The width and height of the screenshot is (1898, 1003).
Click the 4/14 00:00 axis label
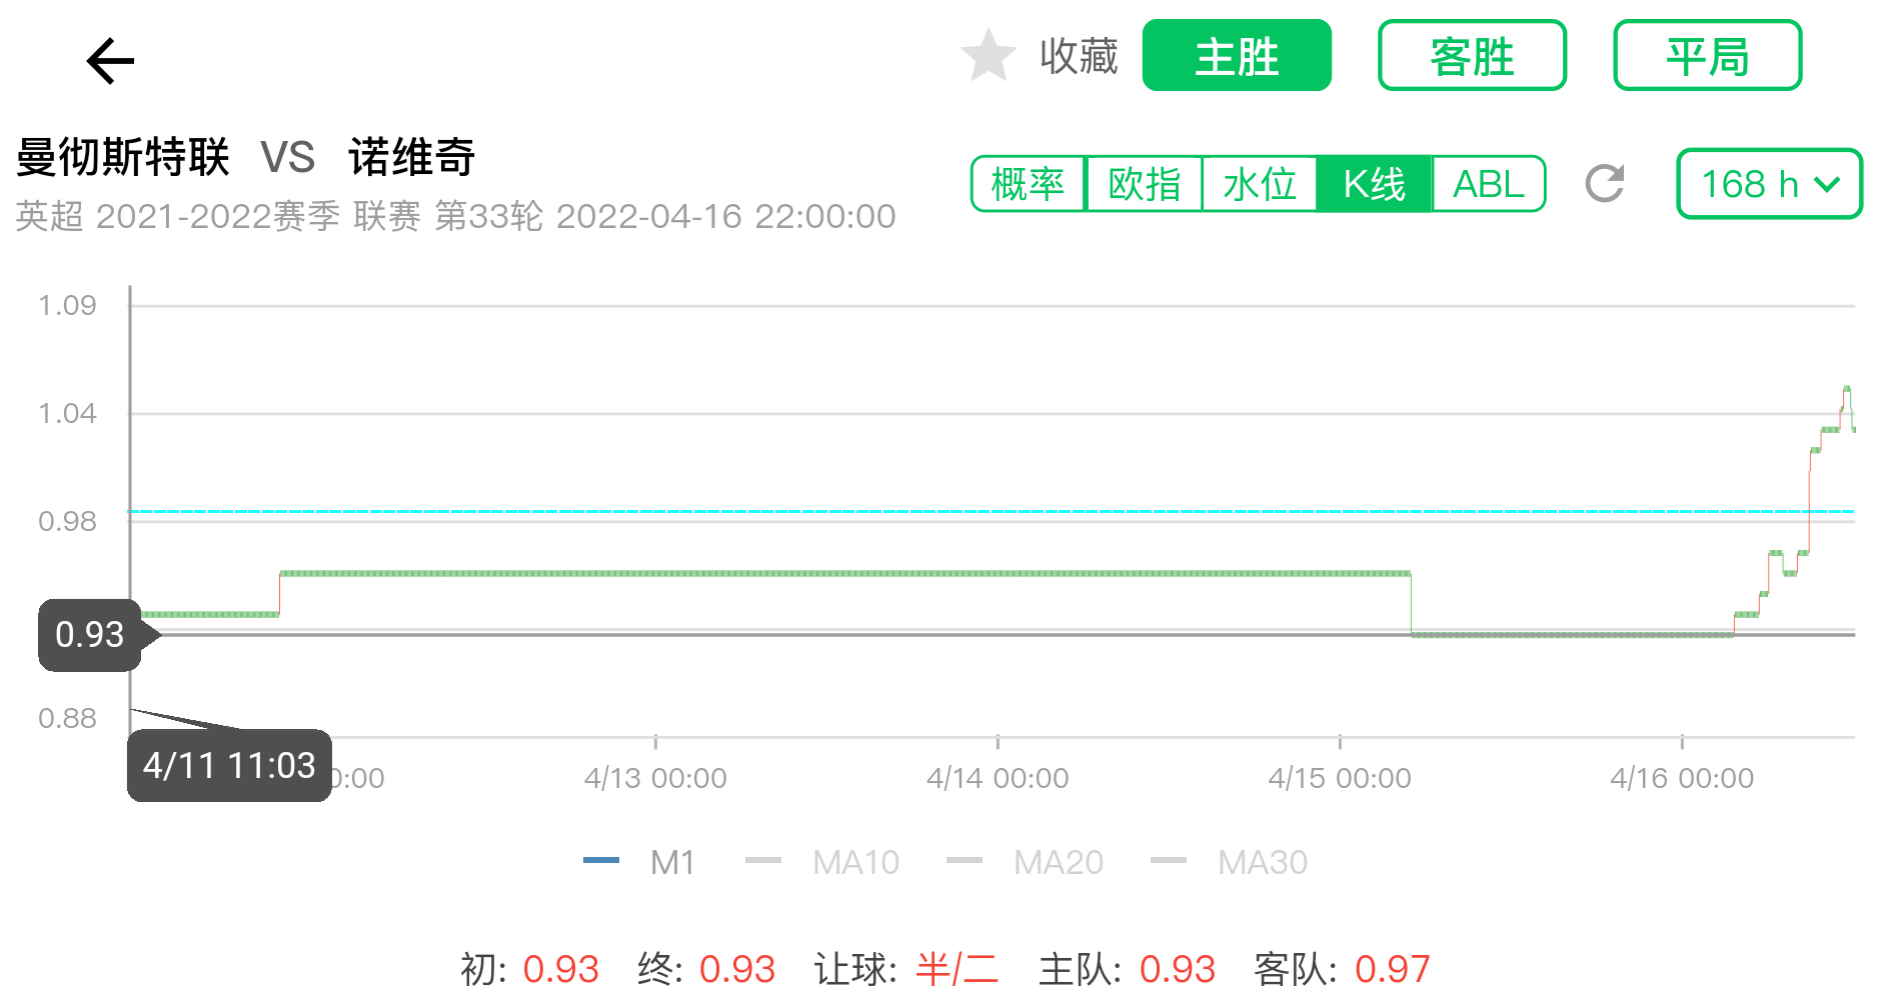click(997, 778)
